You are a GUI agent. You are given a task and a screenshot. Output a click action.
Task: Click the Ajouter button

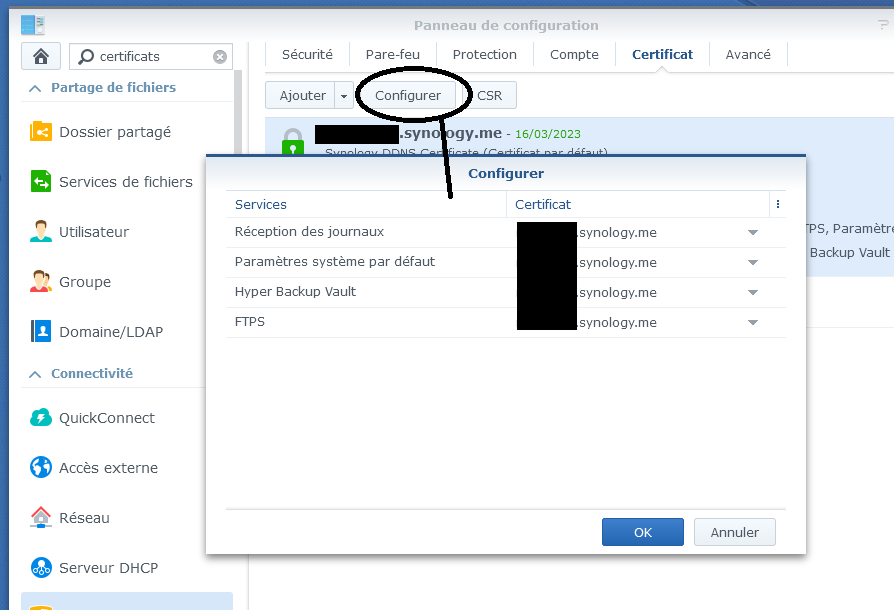[300, 95]
